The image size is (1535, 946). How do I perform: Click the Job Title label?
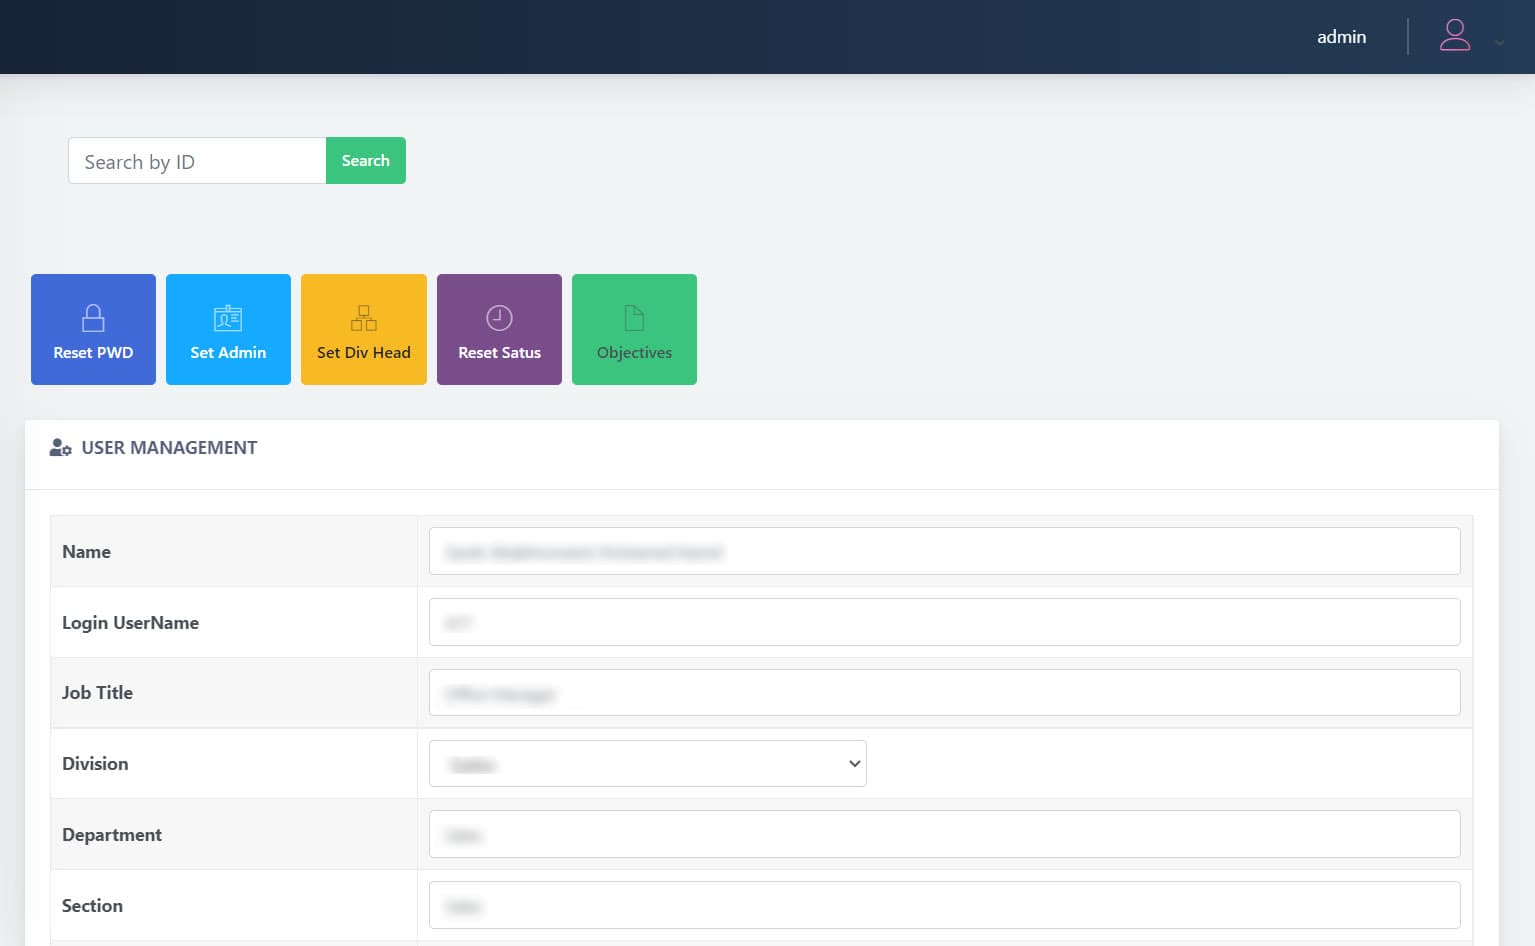(x=97, y=693)
